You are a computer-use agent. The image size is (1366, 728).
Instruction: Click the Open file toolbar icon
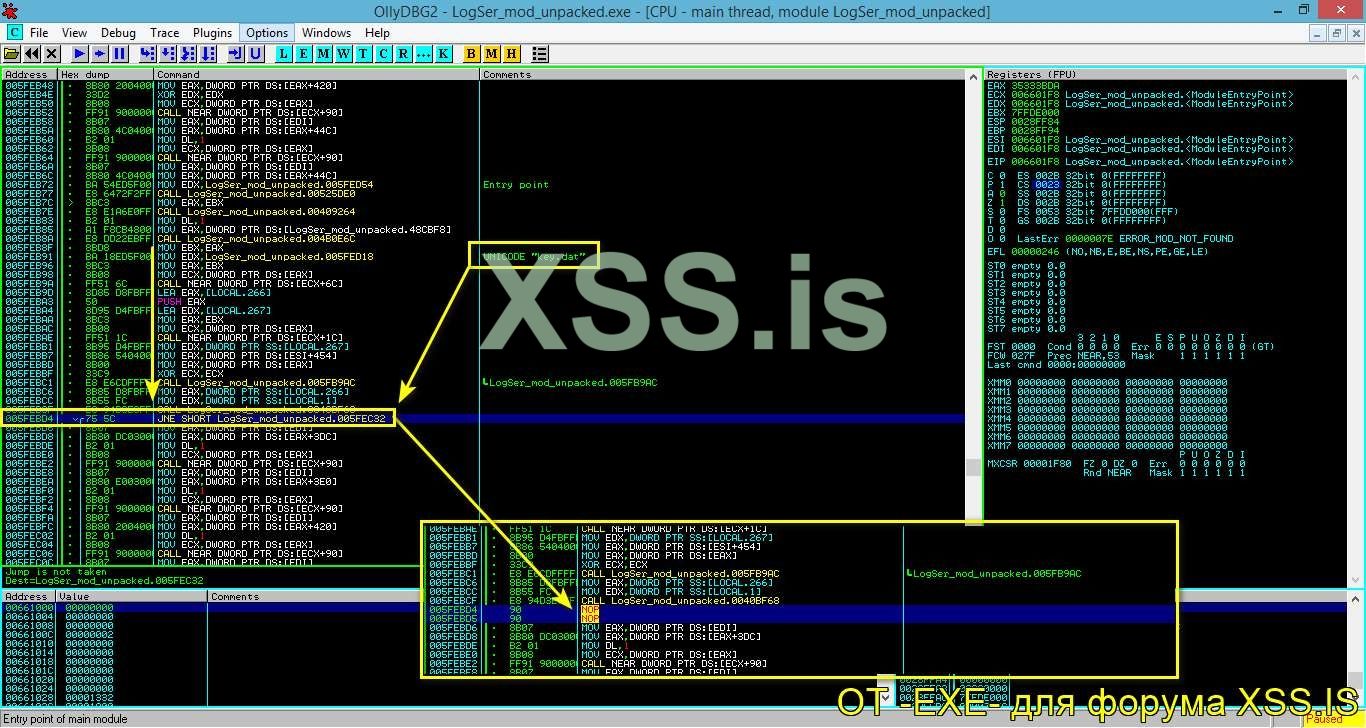coord(12,54)
